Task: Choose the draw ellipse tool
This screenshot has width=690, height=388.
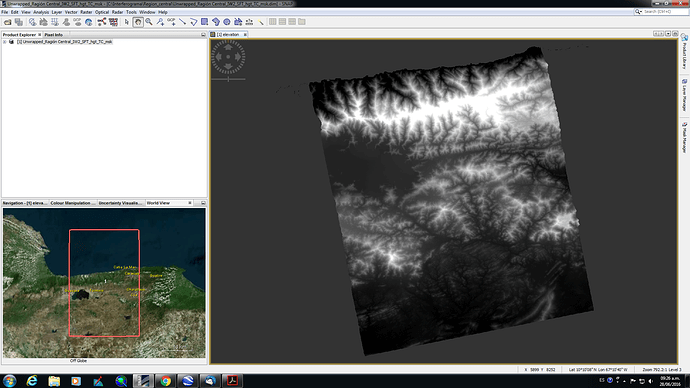Action: [x=227, y=22]
